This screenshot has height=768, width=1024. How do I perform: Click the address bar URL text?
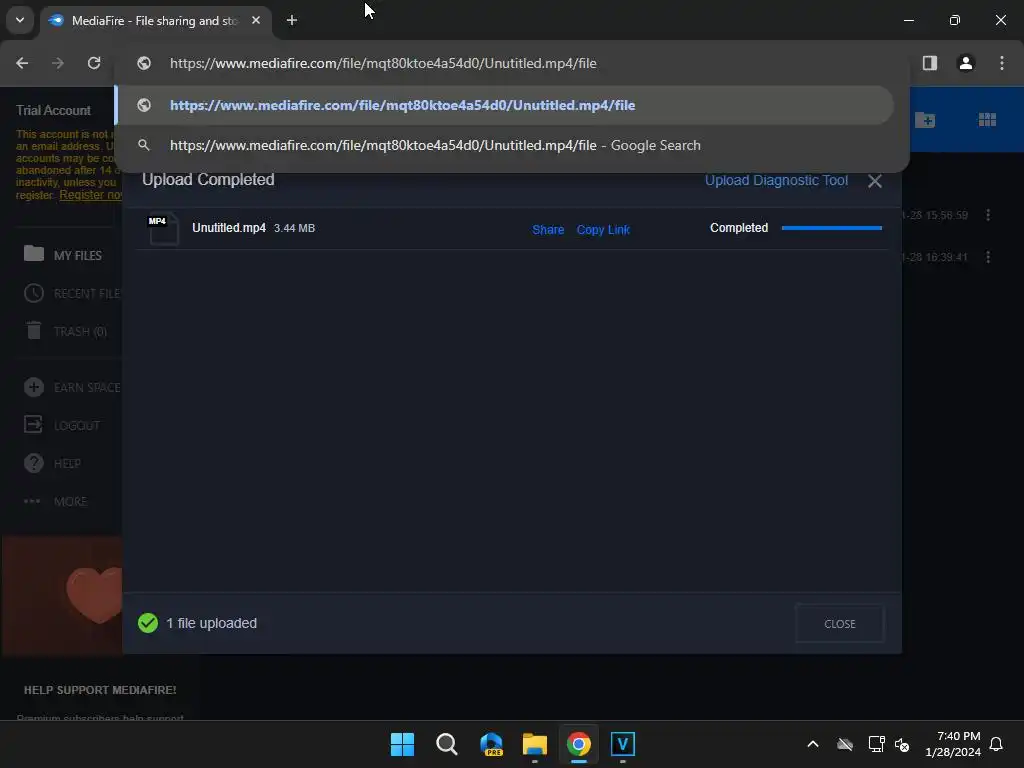[x=383, y=63]
